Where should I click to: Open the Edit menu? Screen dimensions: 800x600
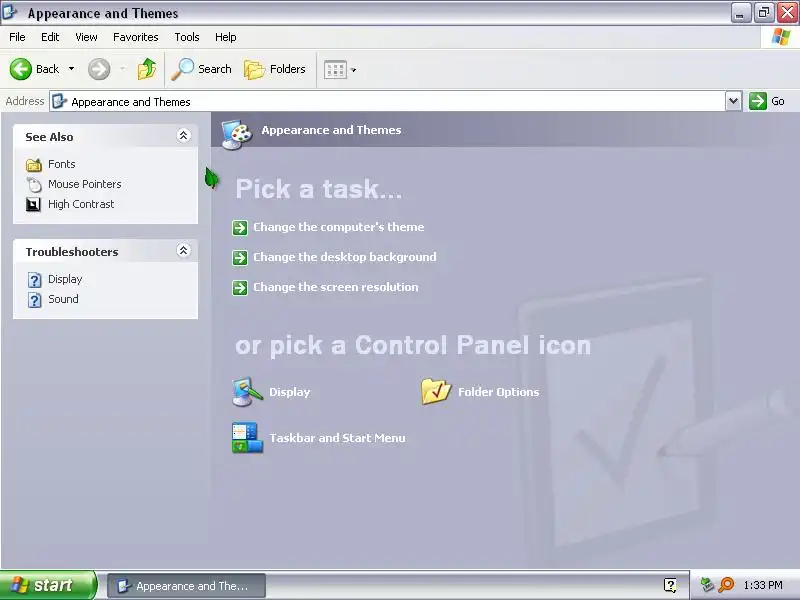50,37
